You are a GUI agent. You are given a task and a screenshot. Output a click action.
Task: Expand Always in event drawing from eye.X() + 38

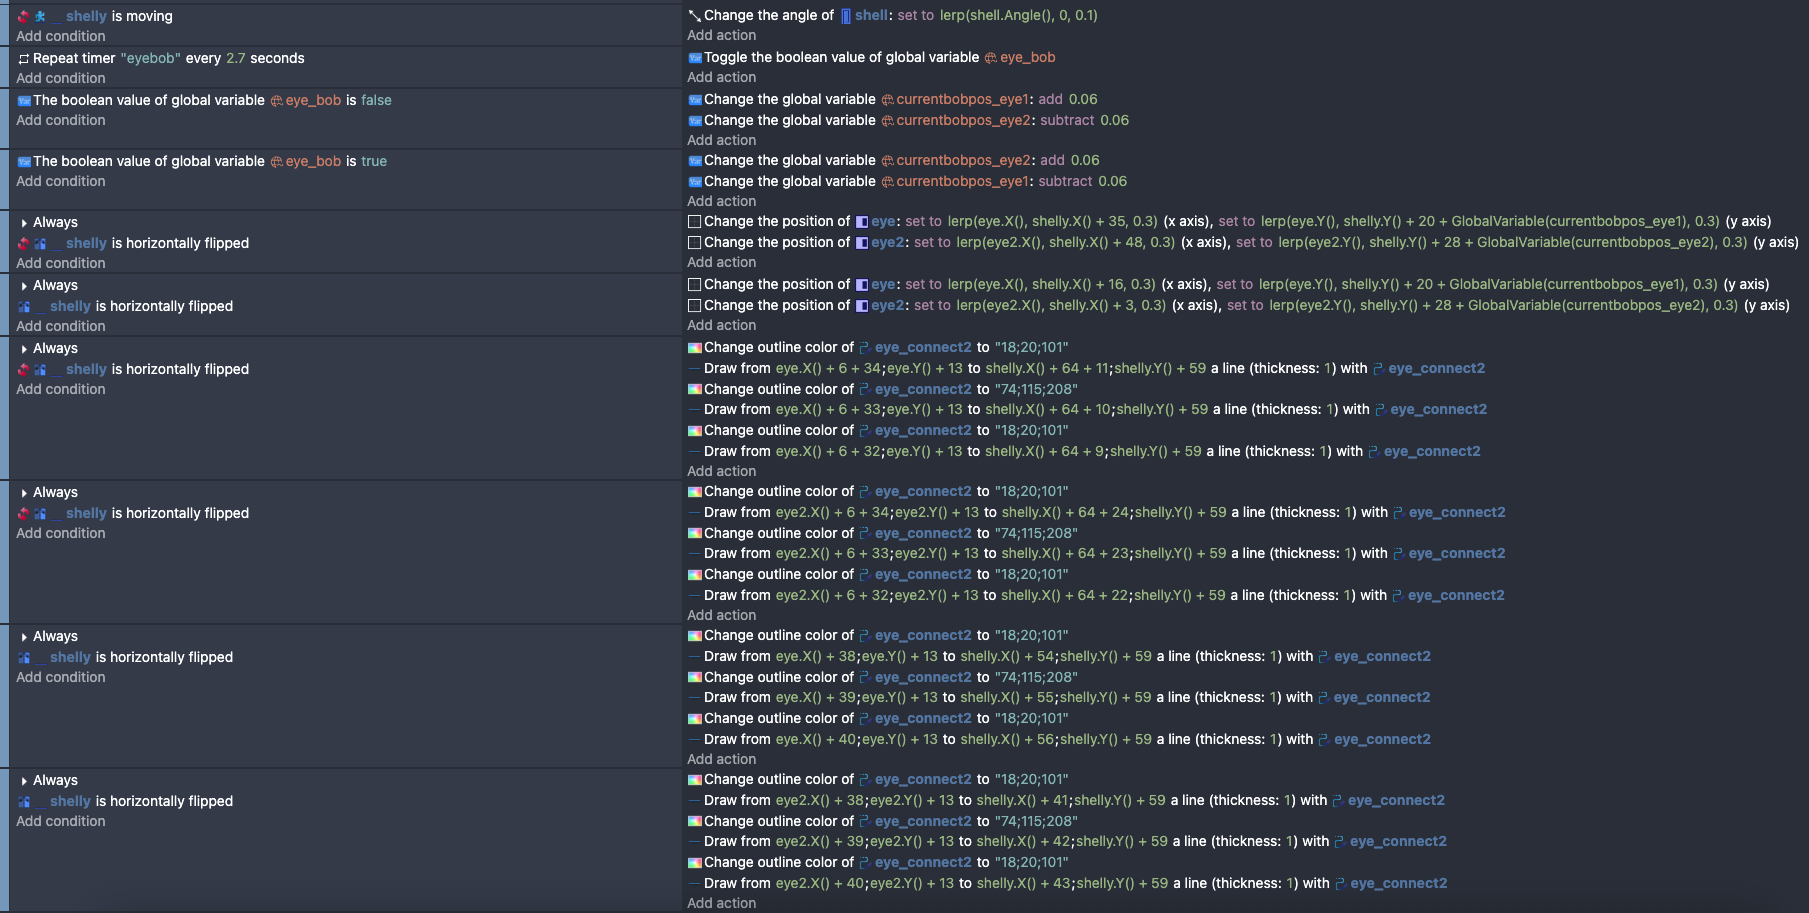[x=24, y=637]
